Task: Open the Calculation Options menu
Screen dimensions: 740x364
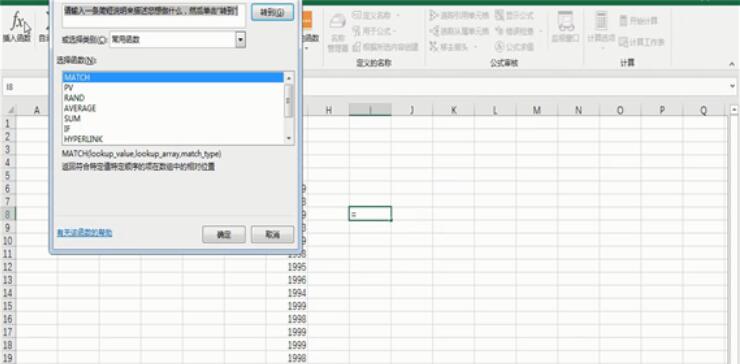Action: (x=601, y=30)
